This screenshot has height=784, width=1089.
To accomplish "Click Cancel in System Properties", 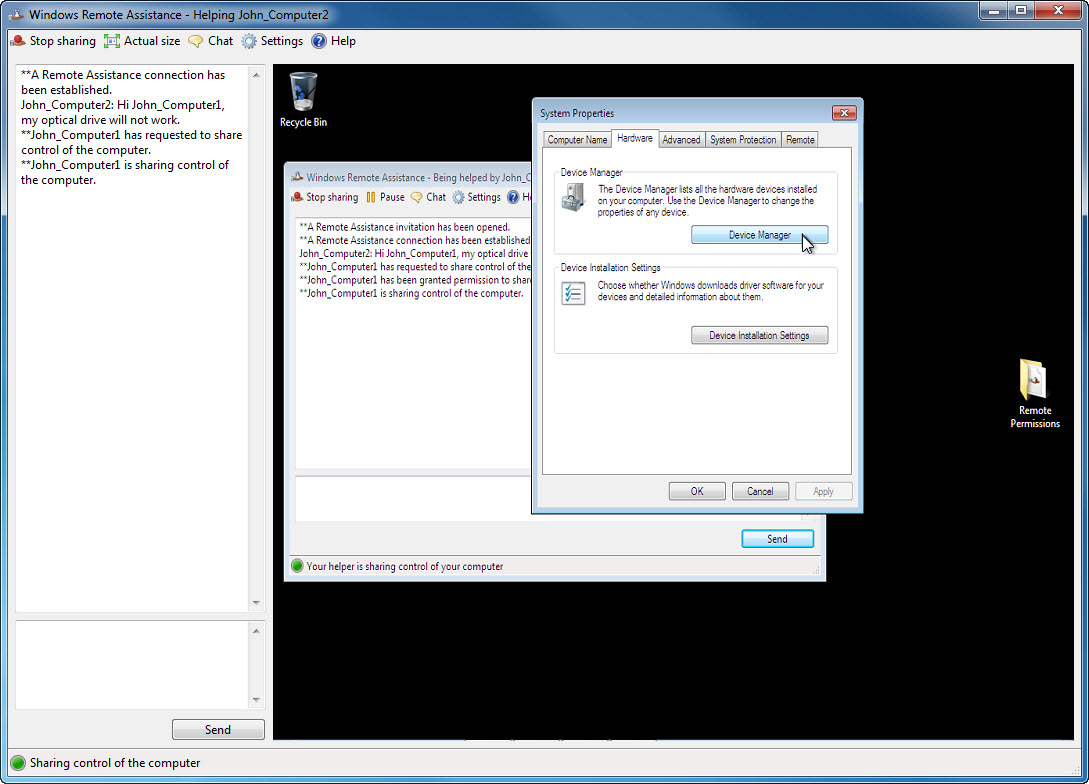I will [760, 491].
